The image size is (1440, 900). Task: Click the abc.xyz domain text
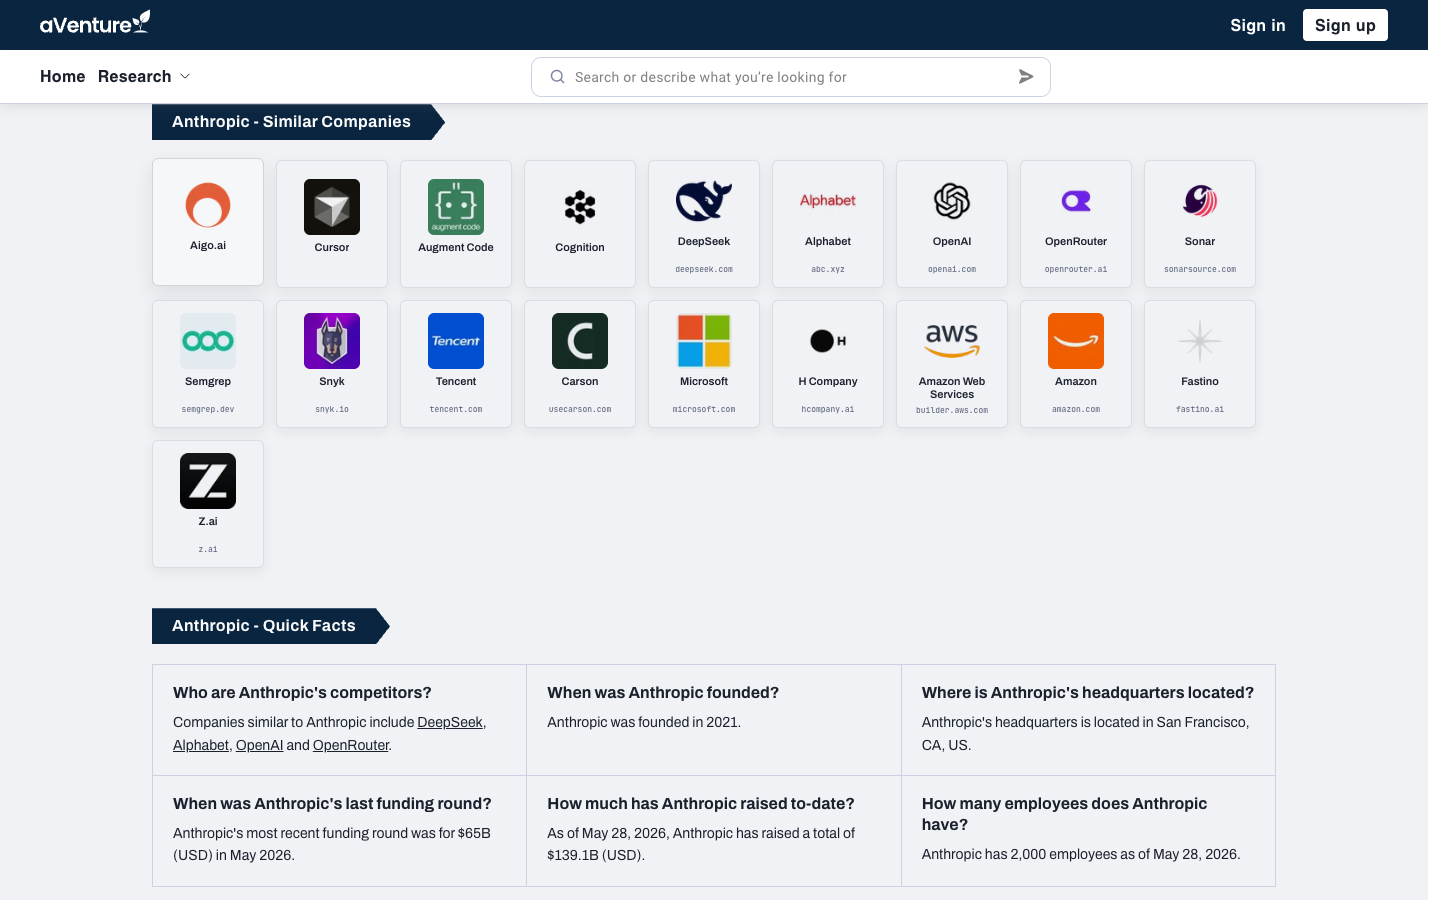pyautogui.click(x=828, y=269)
